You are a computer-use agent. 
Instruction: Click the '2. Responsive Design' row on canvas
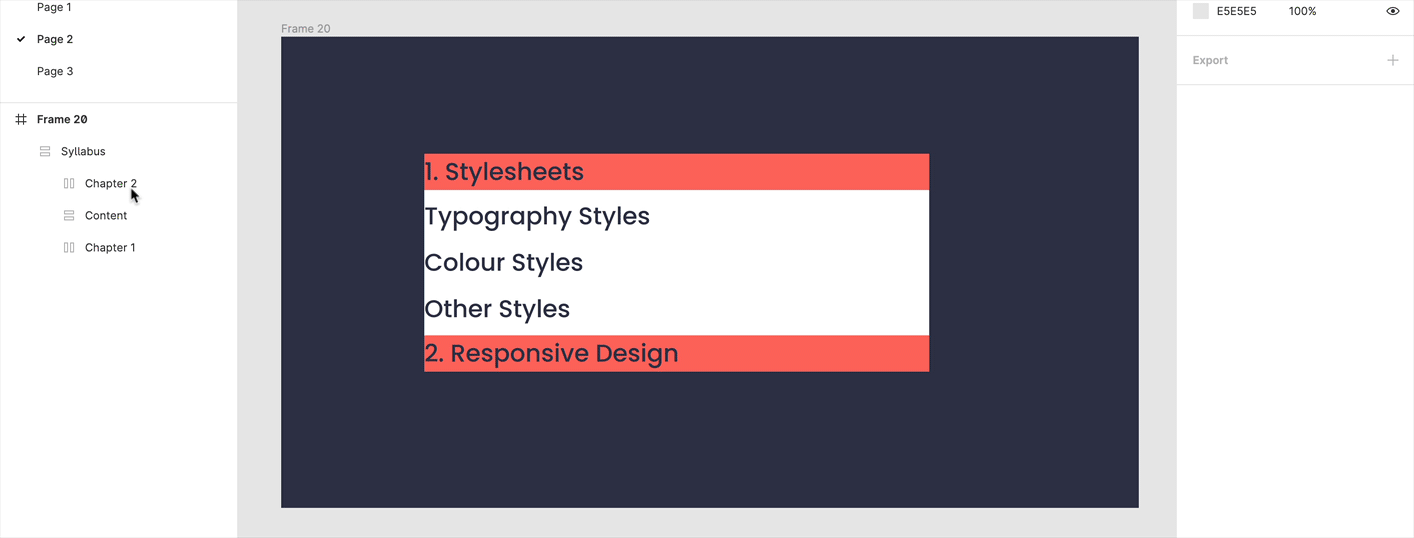[676, 353]
